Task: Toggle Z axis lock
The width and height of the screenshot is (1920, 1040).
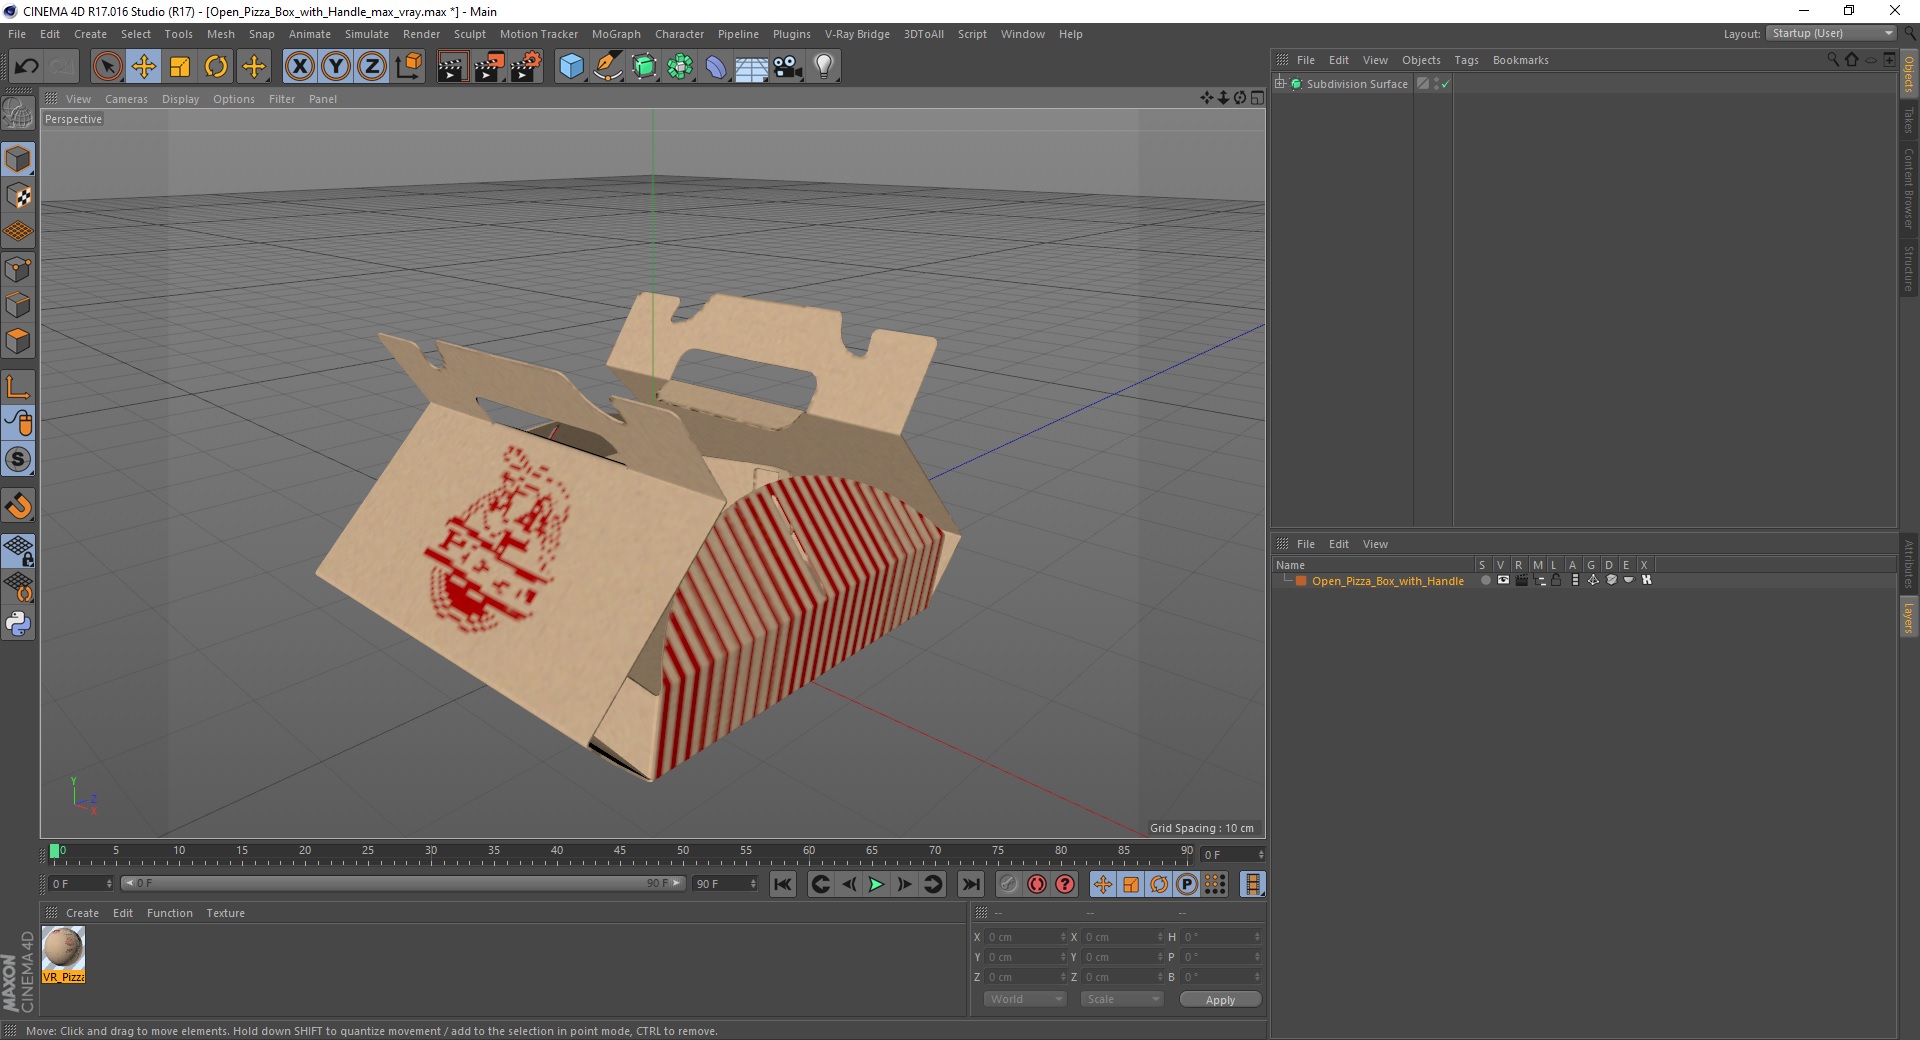Action: point(372,67)
